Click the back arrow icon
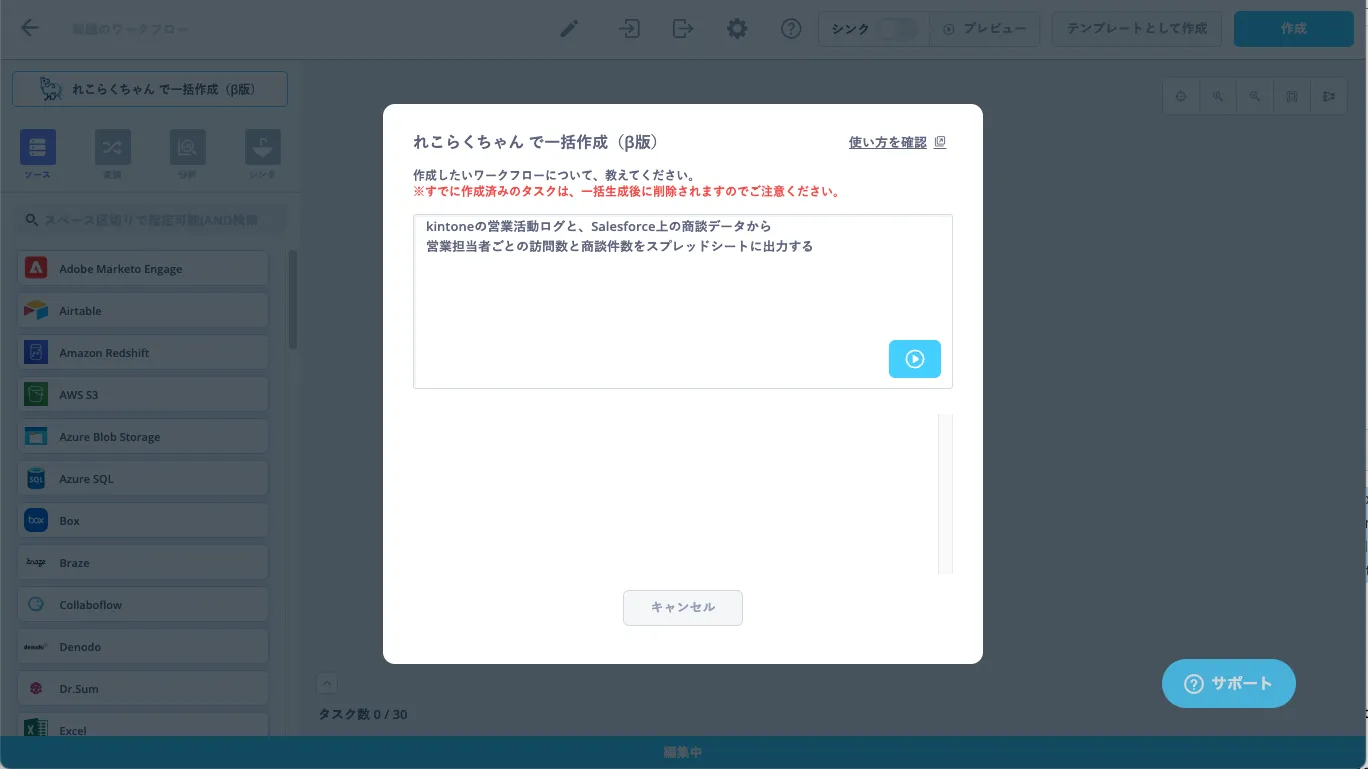Screen dimensions: 1368x769 (x=30, y=28)
